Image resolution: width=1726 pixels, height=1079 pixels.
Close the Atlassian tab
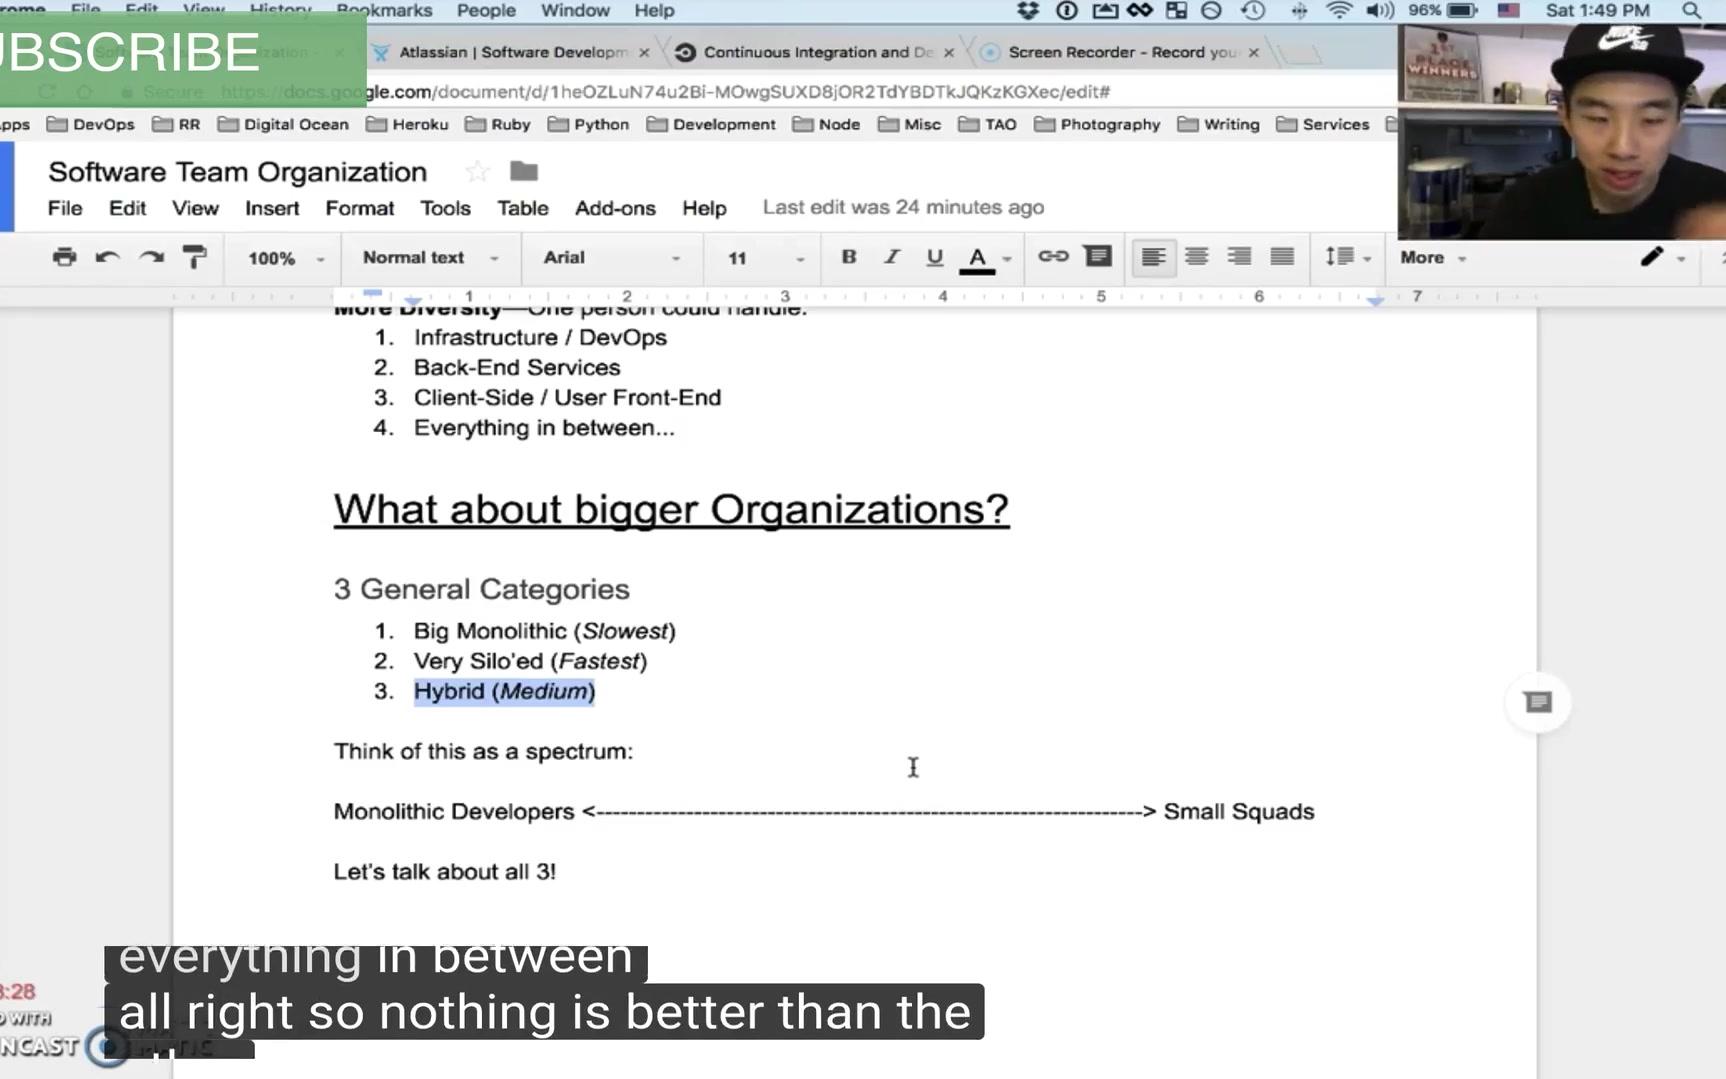click(x=644, y=52)
